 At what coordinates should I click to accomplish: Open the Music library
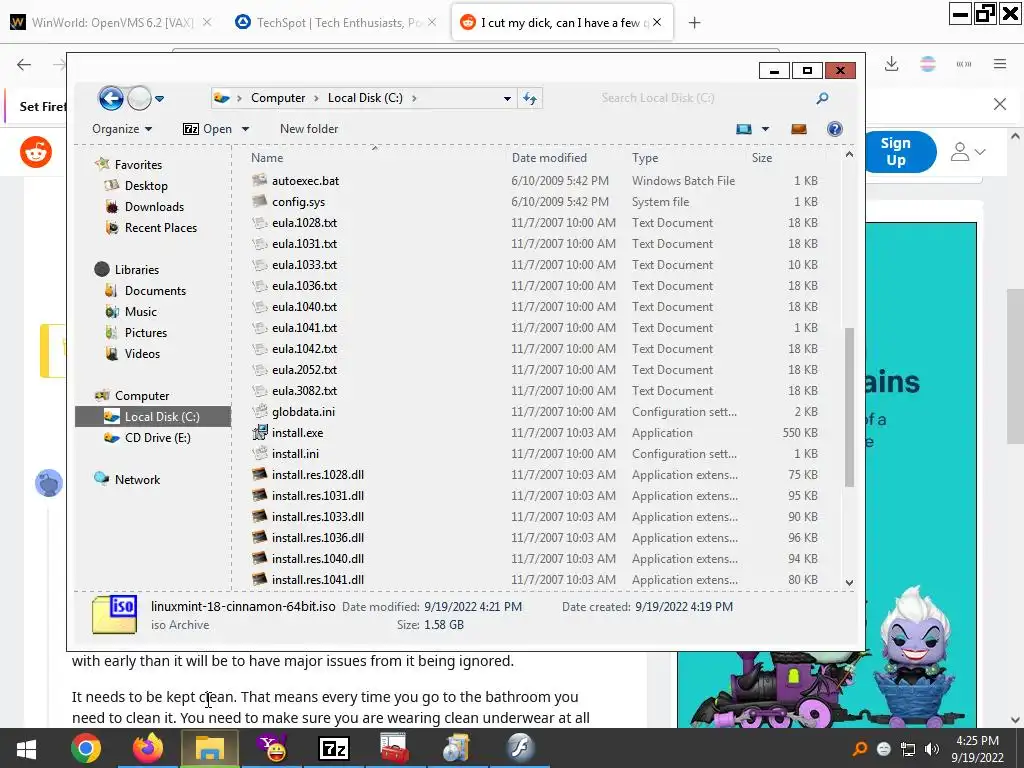pyautogui.click(x=140, y=312)
